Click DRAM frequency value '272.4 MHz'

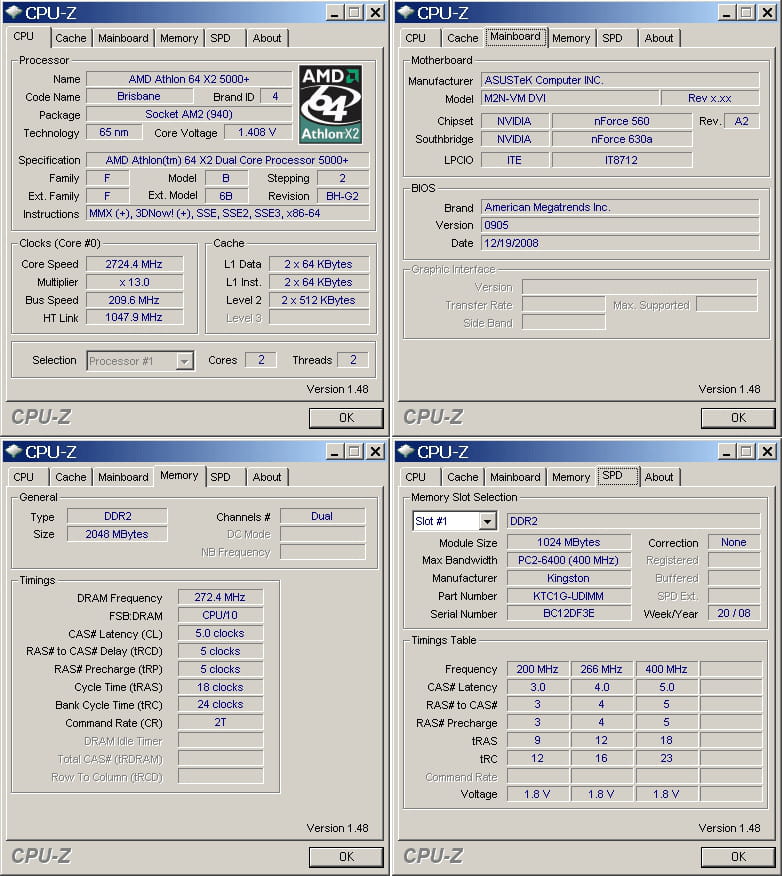click(x=220, y=597)
